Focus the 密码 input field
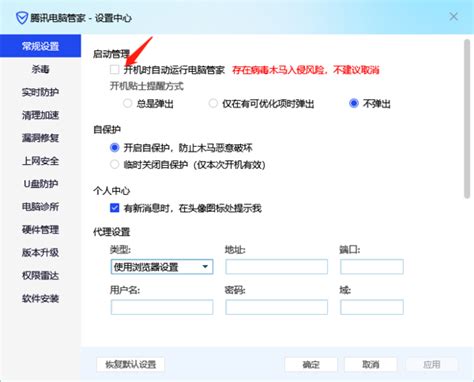 coord(276,307)
